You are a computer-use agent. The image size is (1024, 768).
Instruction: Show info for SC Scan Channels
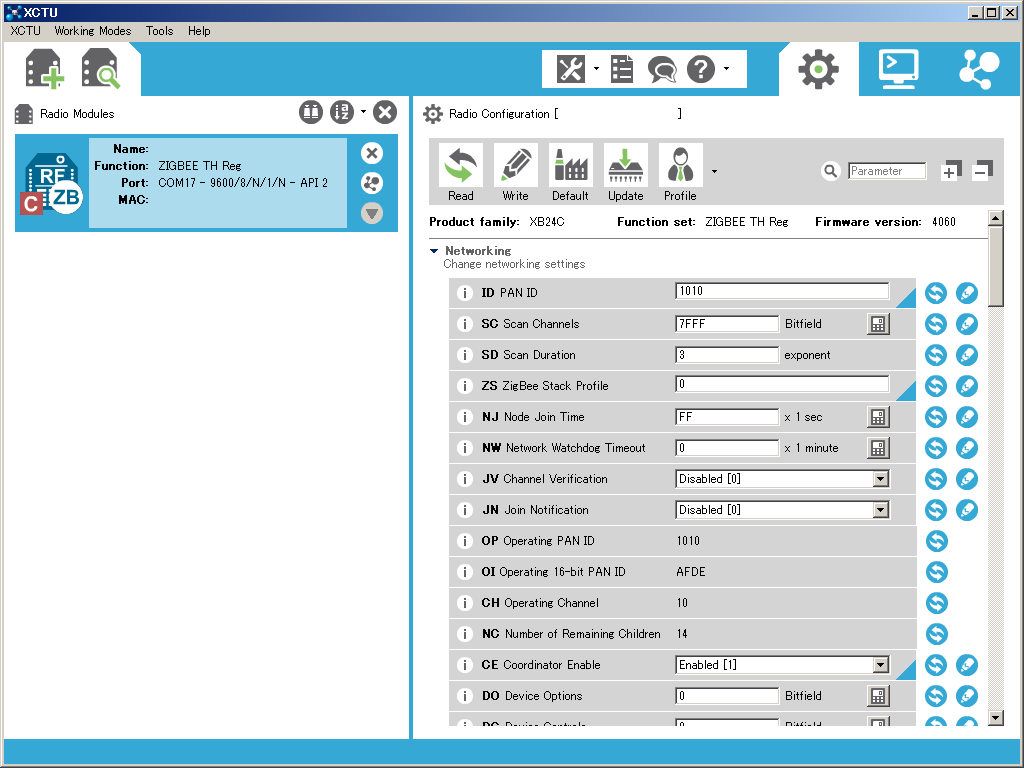tap(464, 324)
